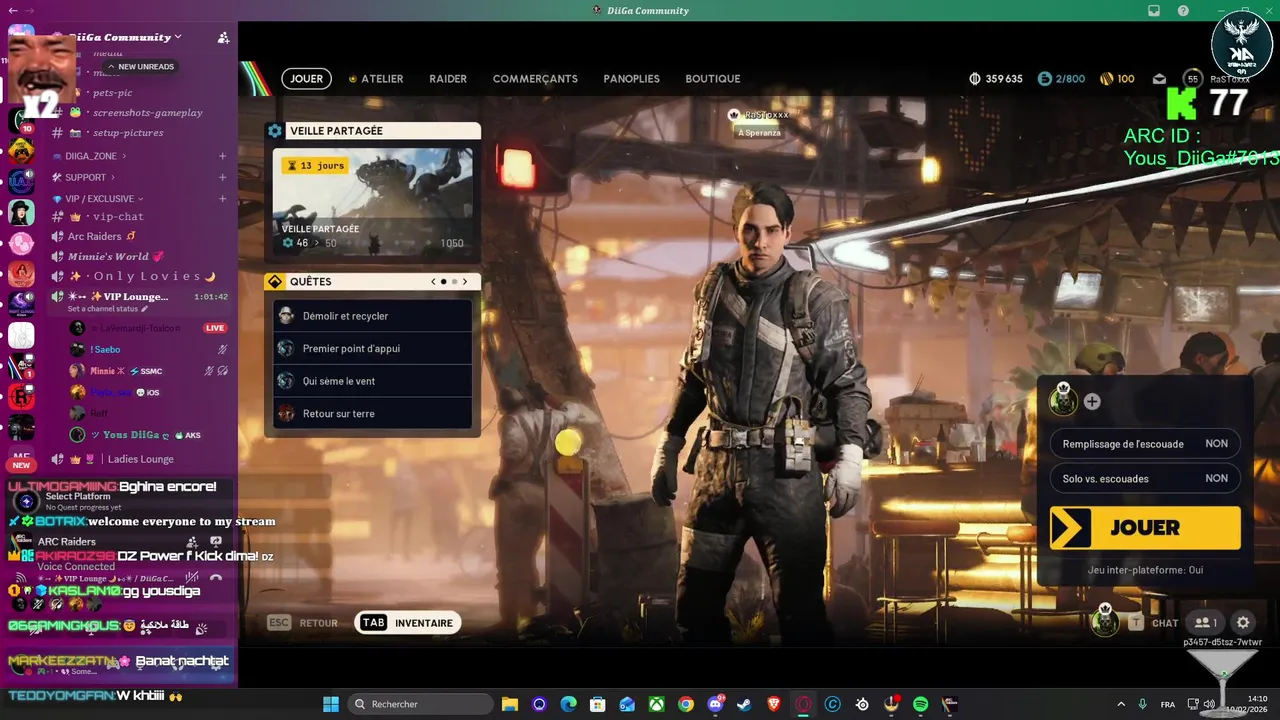Create channel in SUPPORT plus button
Screen dimensions: 1280x720
click(222, 177)
